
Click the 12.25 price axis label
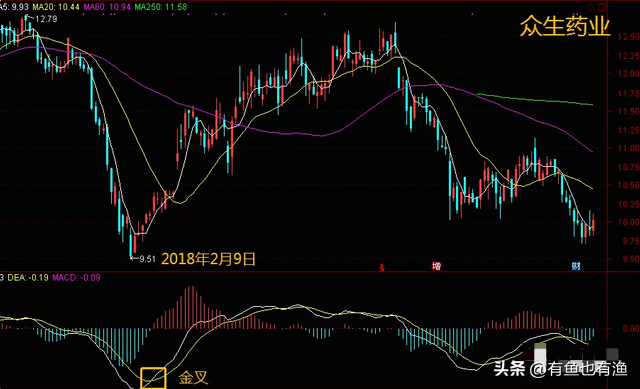click(x=629, y=56)
